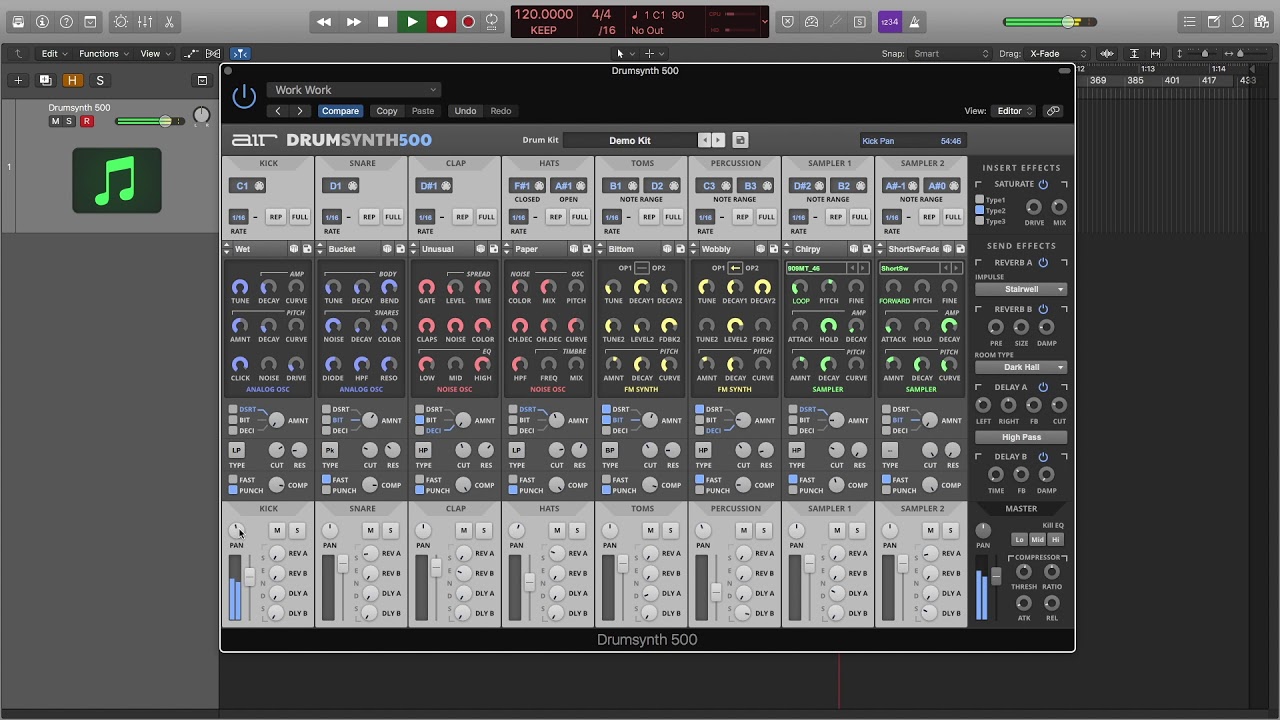Randomize the Kick preset with the dice icon
This screenshot has width=1280, height=720.
[x=294, y=249]
